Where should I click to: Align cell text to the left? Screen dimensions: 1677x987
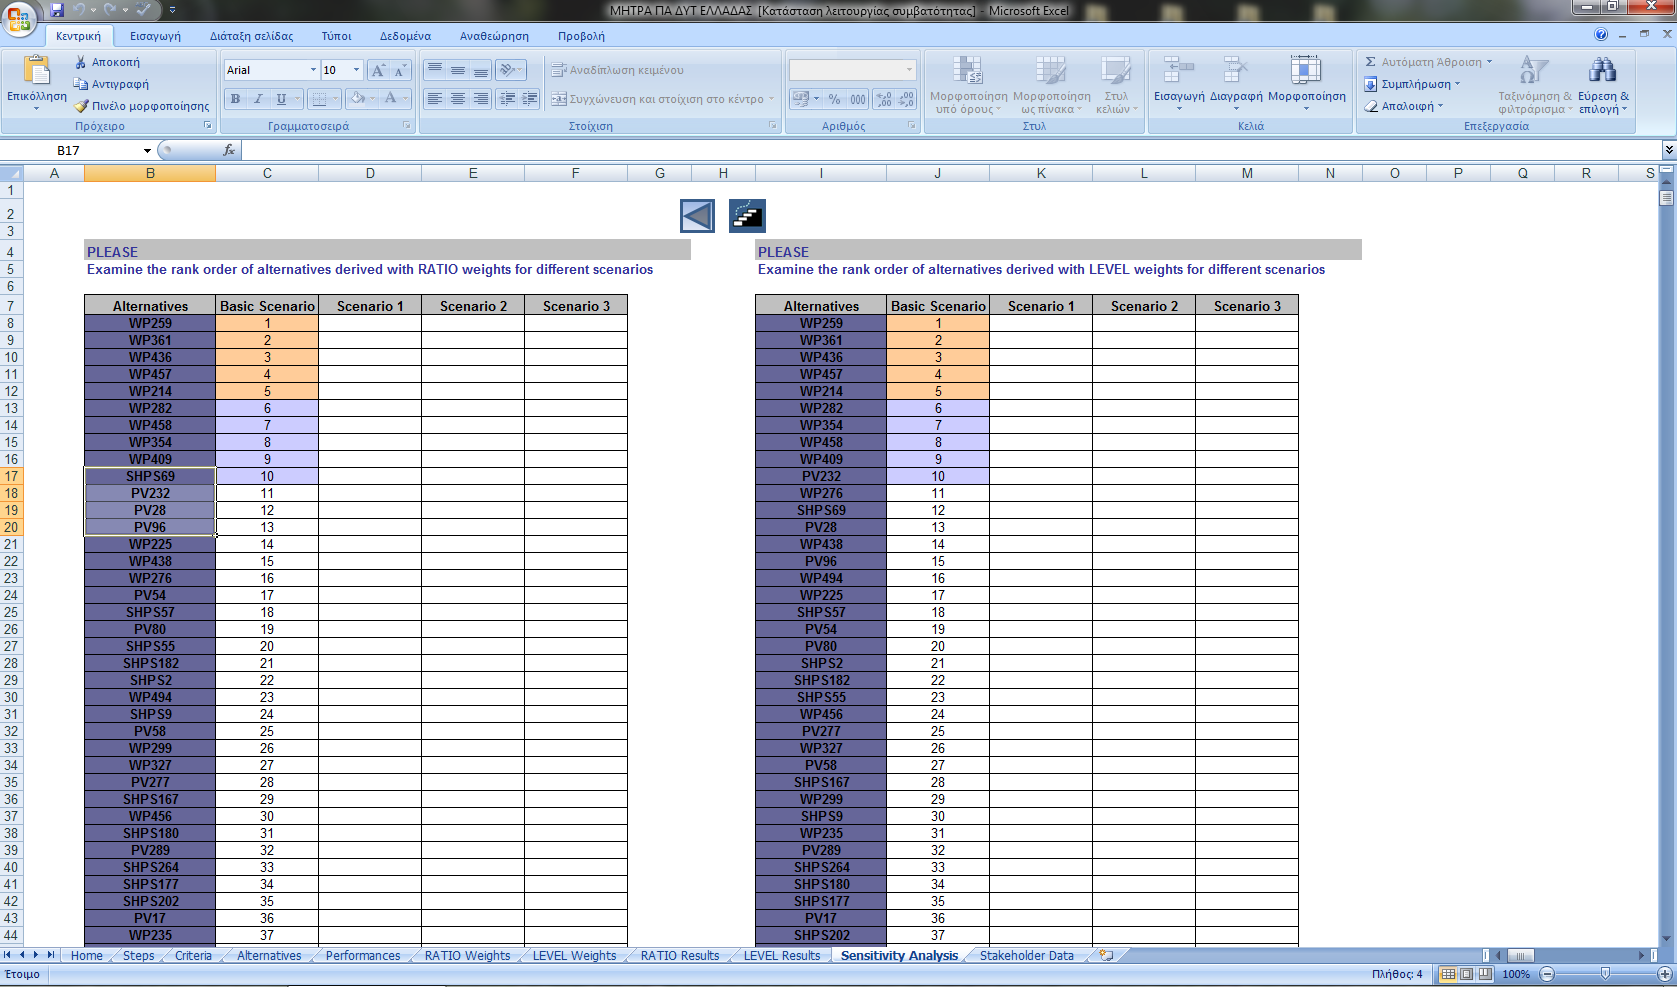click(x=434, y=98)
